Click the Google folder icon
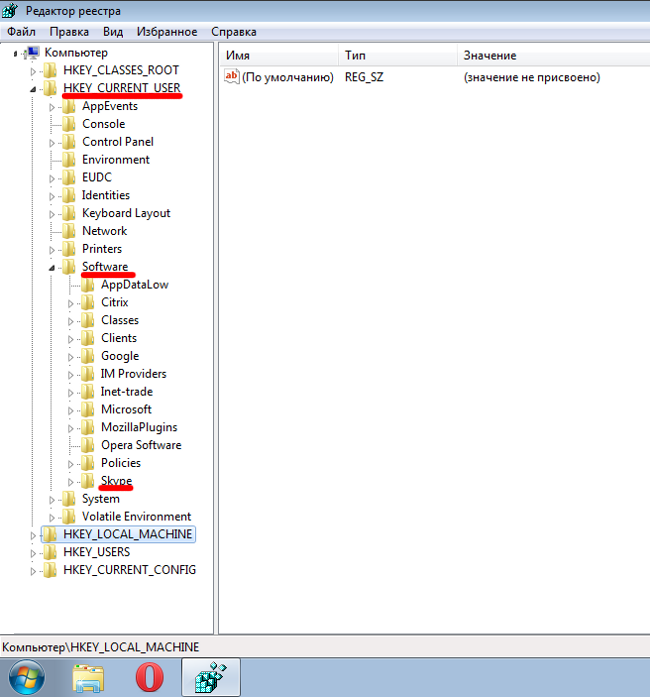 [x=88, y=356]
